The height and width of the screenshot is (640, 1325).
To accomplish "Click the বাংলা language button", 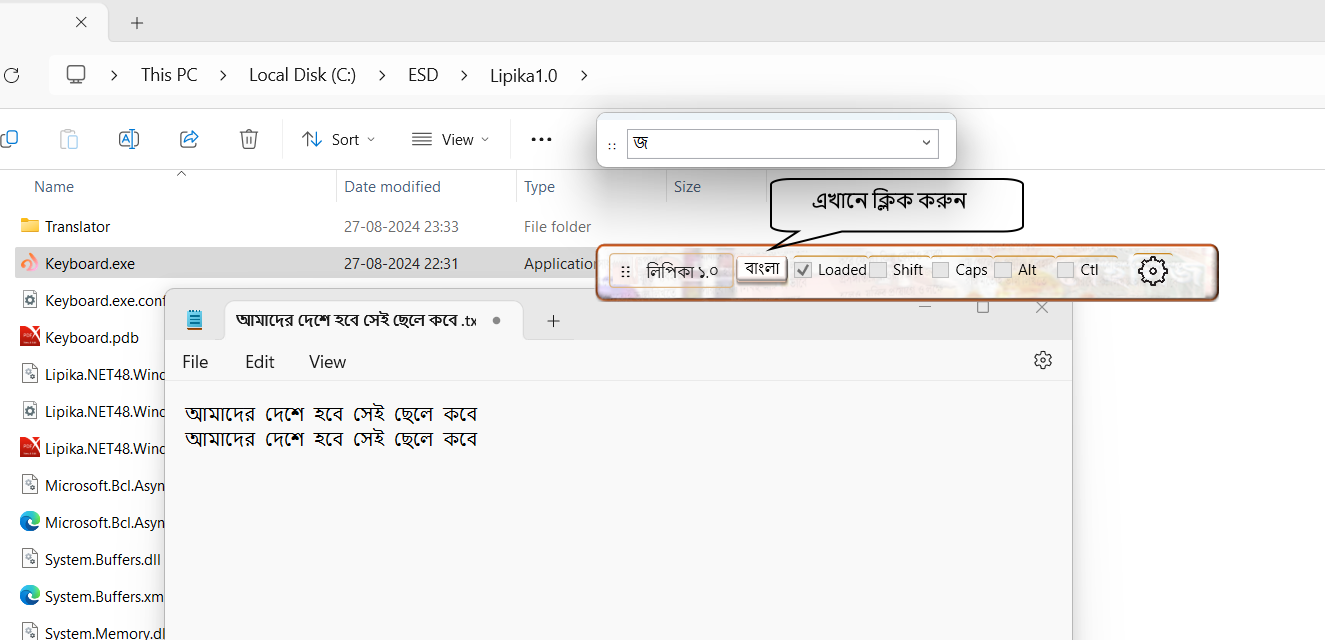I will click(x=762, y=269).
